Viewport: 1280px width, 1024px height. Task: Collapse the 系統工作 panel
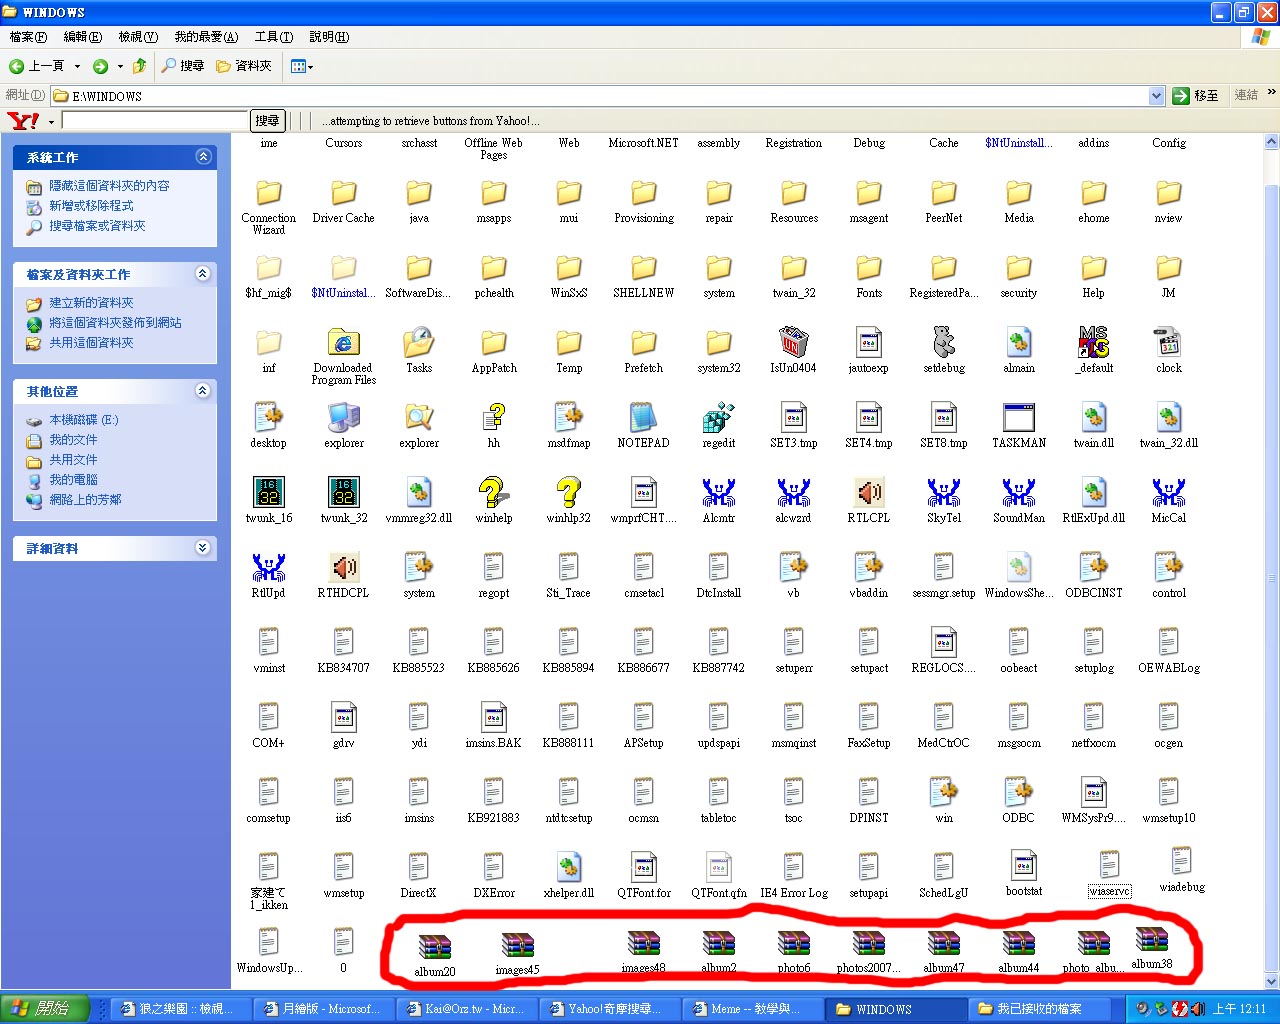[x=203, y=157]
